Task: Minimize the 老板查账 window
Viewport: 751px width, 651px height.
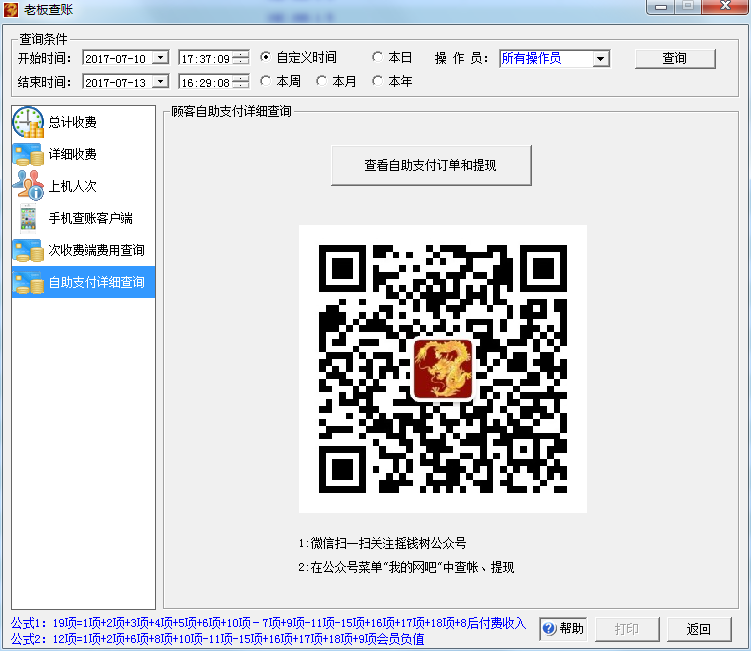Action: point(661,7)
